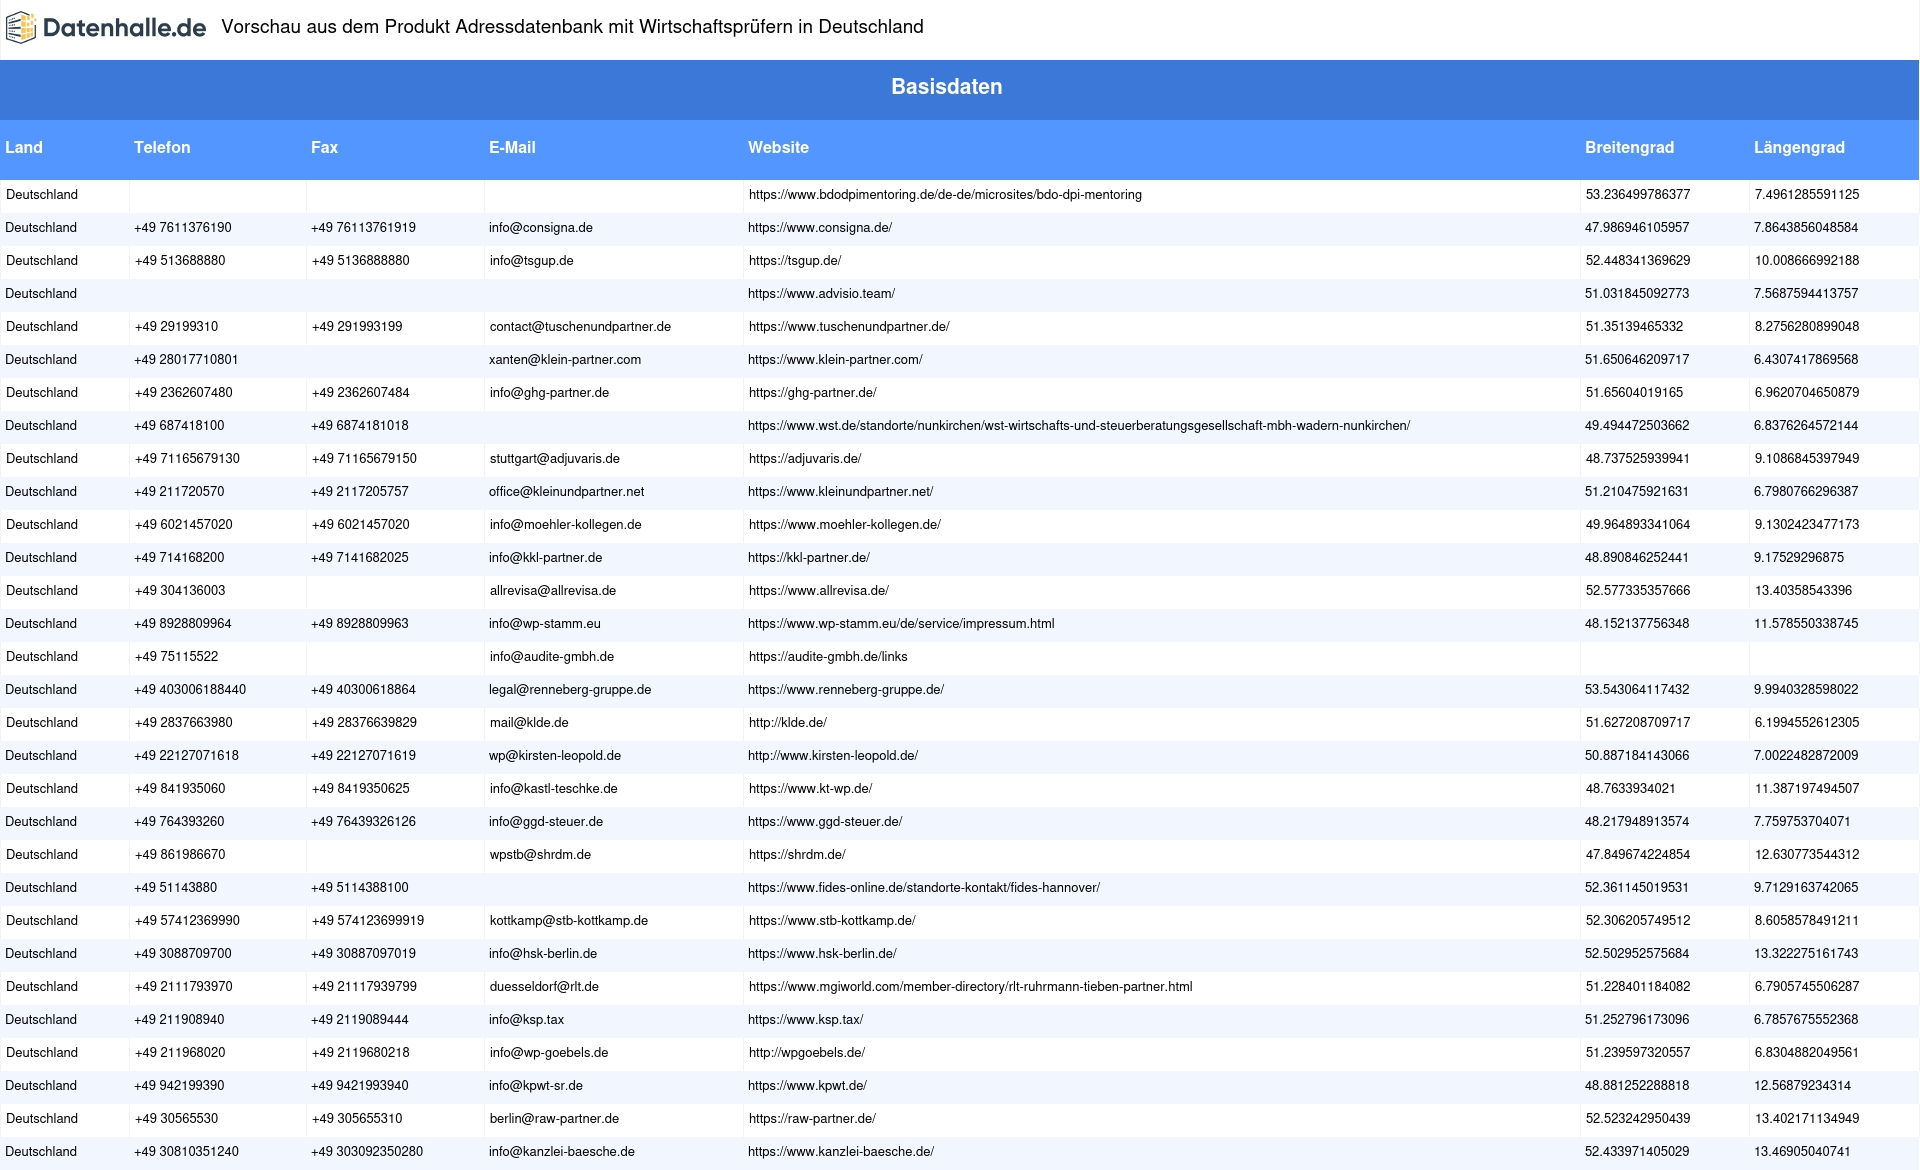Open the https://adjuvaris.de/ link

tap(805, 459)
